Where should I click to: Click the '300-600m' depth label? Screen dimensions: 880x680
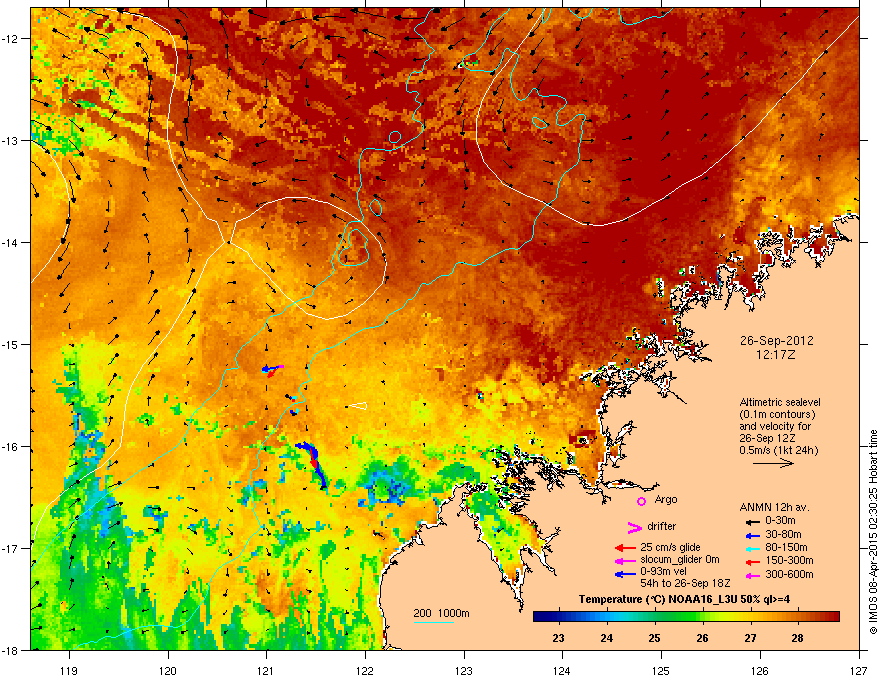click(x=789, y=574)
